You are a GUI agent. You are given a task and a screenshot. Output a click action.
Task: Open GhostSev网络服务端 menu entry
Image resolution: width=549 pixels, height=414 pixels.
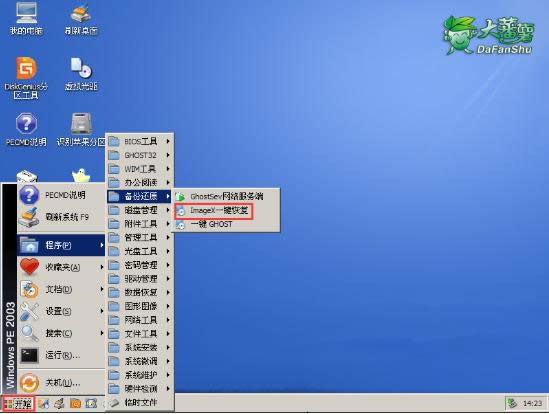pos(227,196)
